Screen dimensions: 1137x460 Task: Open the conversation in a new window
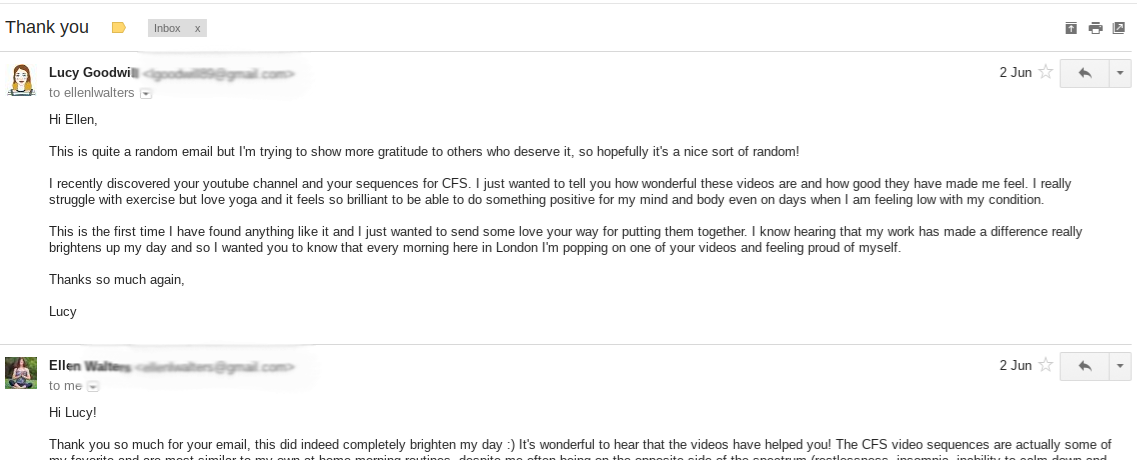point(1119,28)
